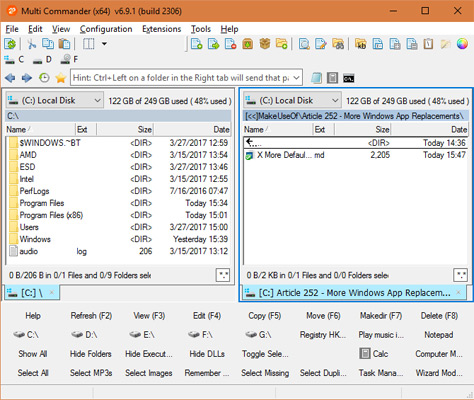Viewport: 474px width, 400px height.
Task: Open the history clock icon
Action: pyautogui.click(x=44, y=78)
